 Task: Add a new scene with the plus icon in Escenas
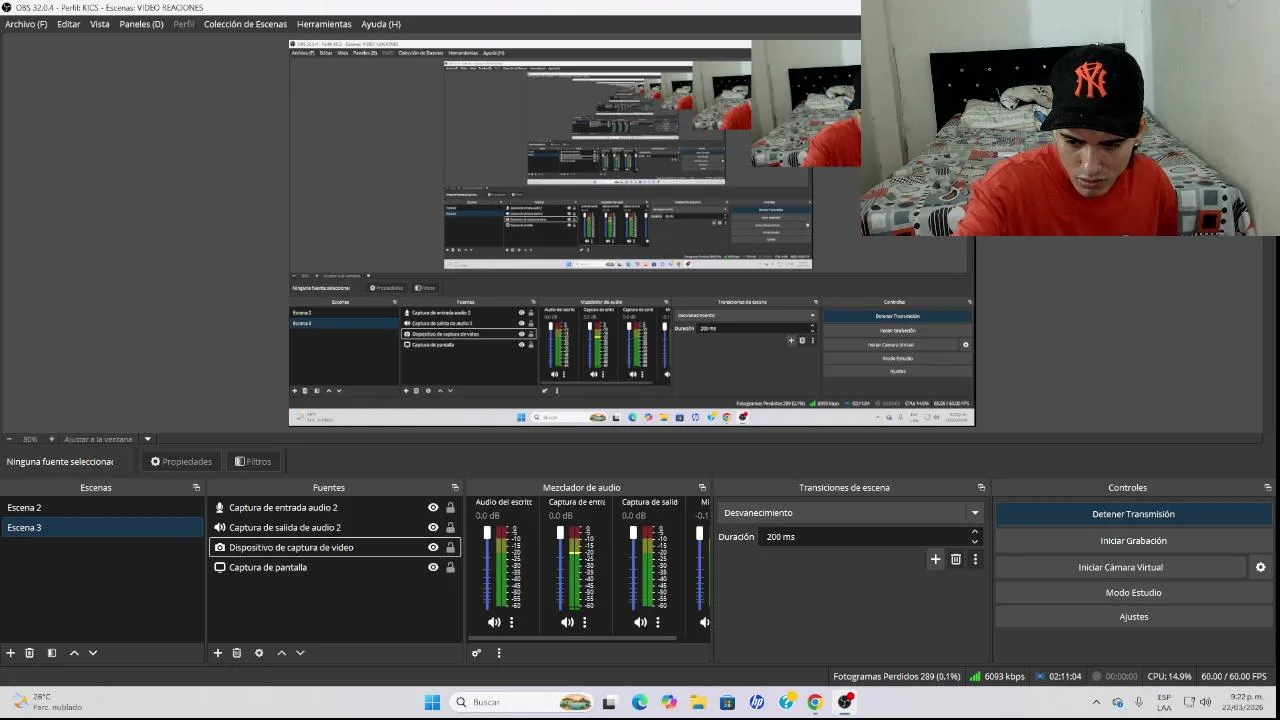[x=11, y=653]
